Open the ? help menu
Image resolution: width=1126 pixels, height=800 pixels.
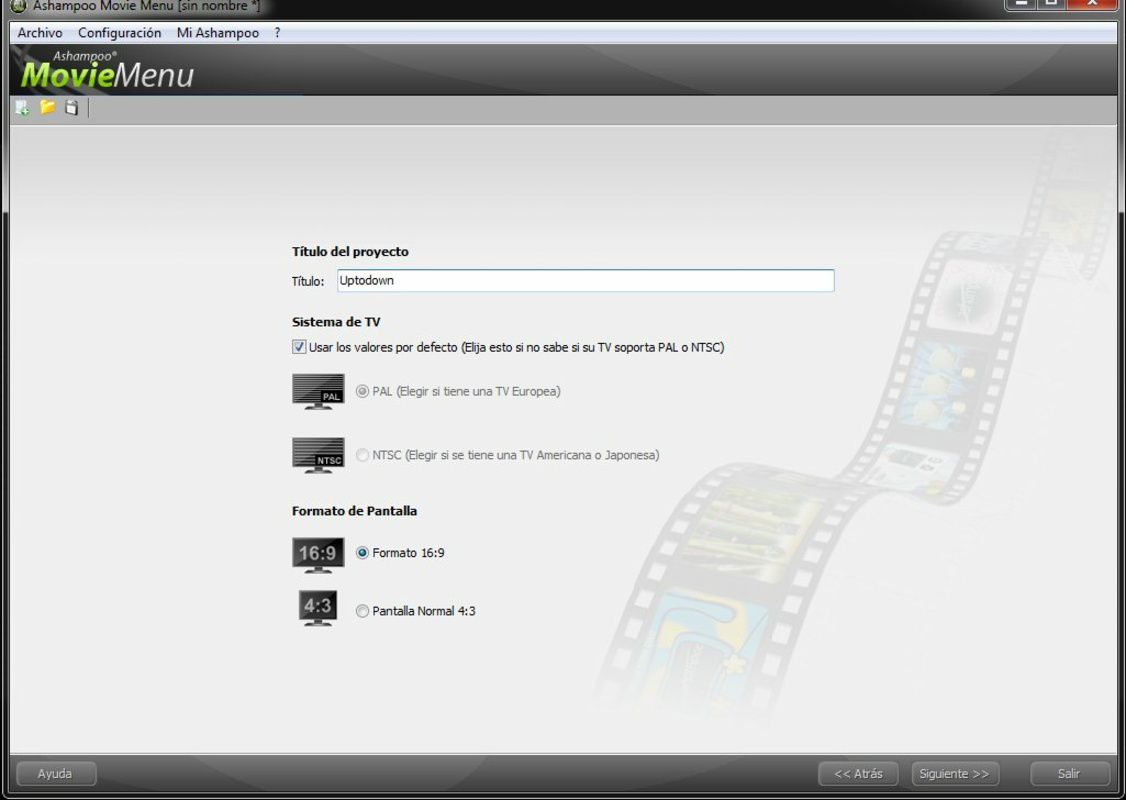click(x=277, y=33)
